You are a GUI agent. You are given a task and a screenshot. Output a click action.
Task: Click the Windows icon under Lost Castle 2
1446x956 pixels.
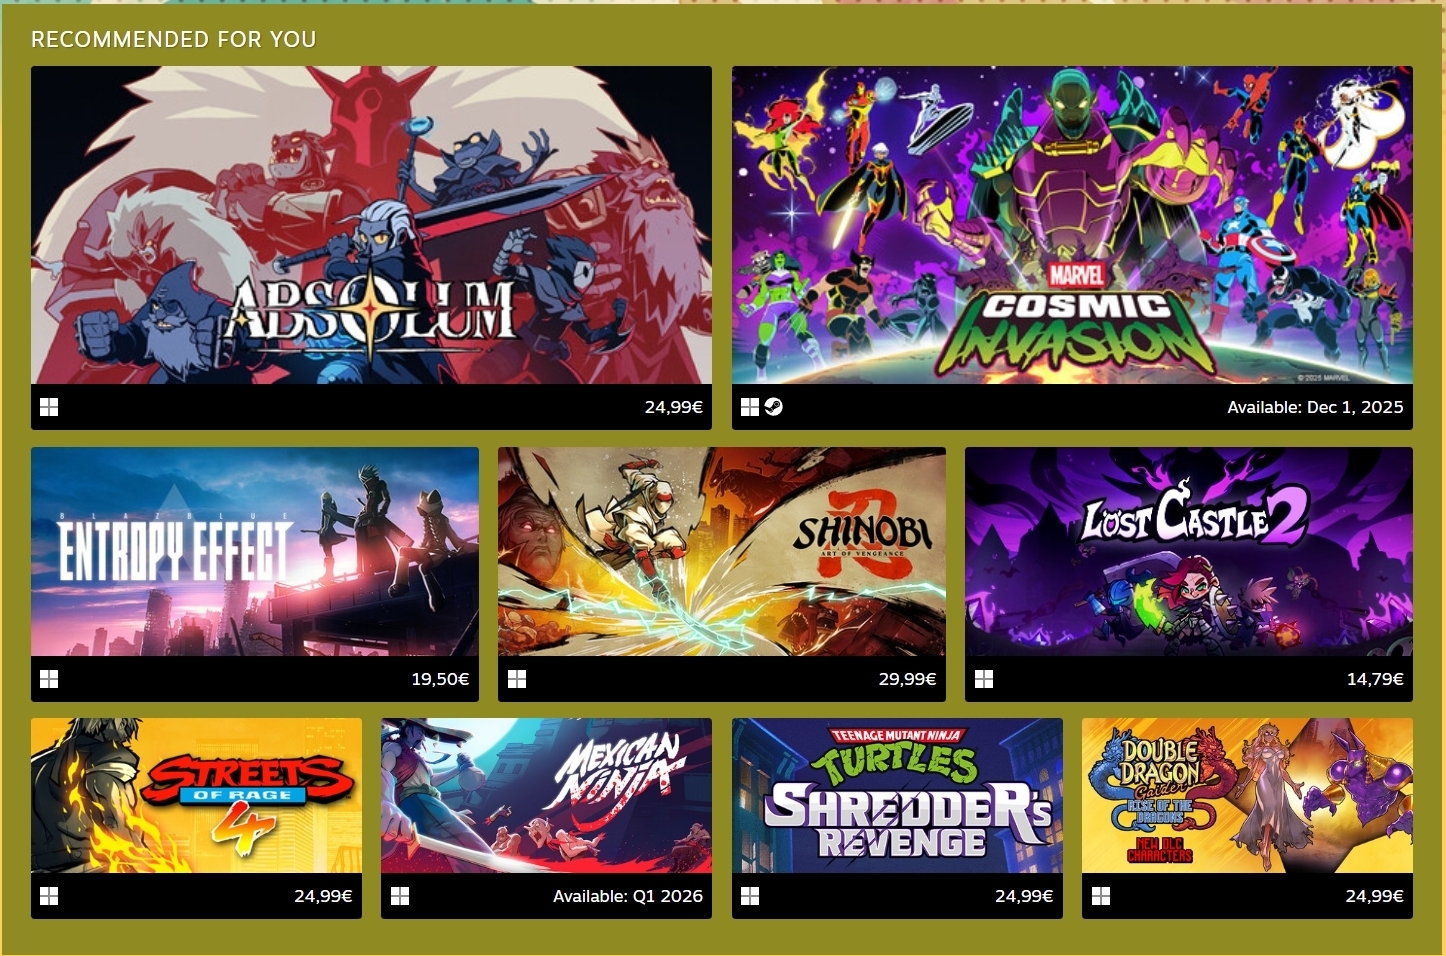(x=984, y=679)
